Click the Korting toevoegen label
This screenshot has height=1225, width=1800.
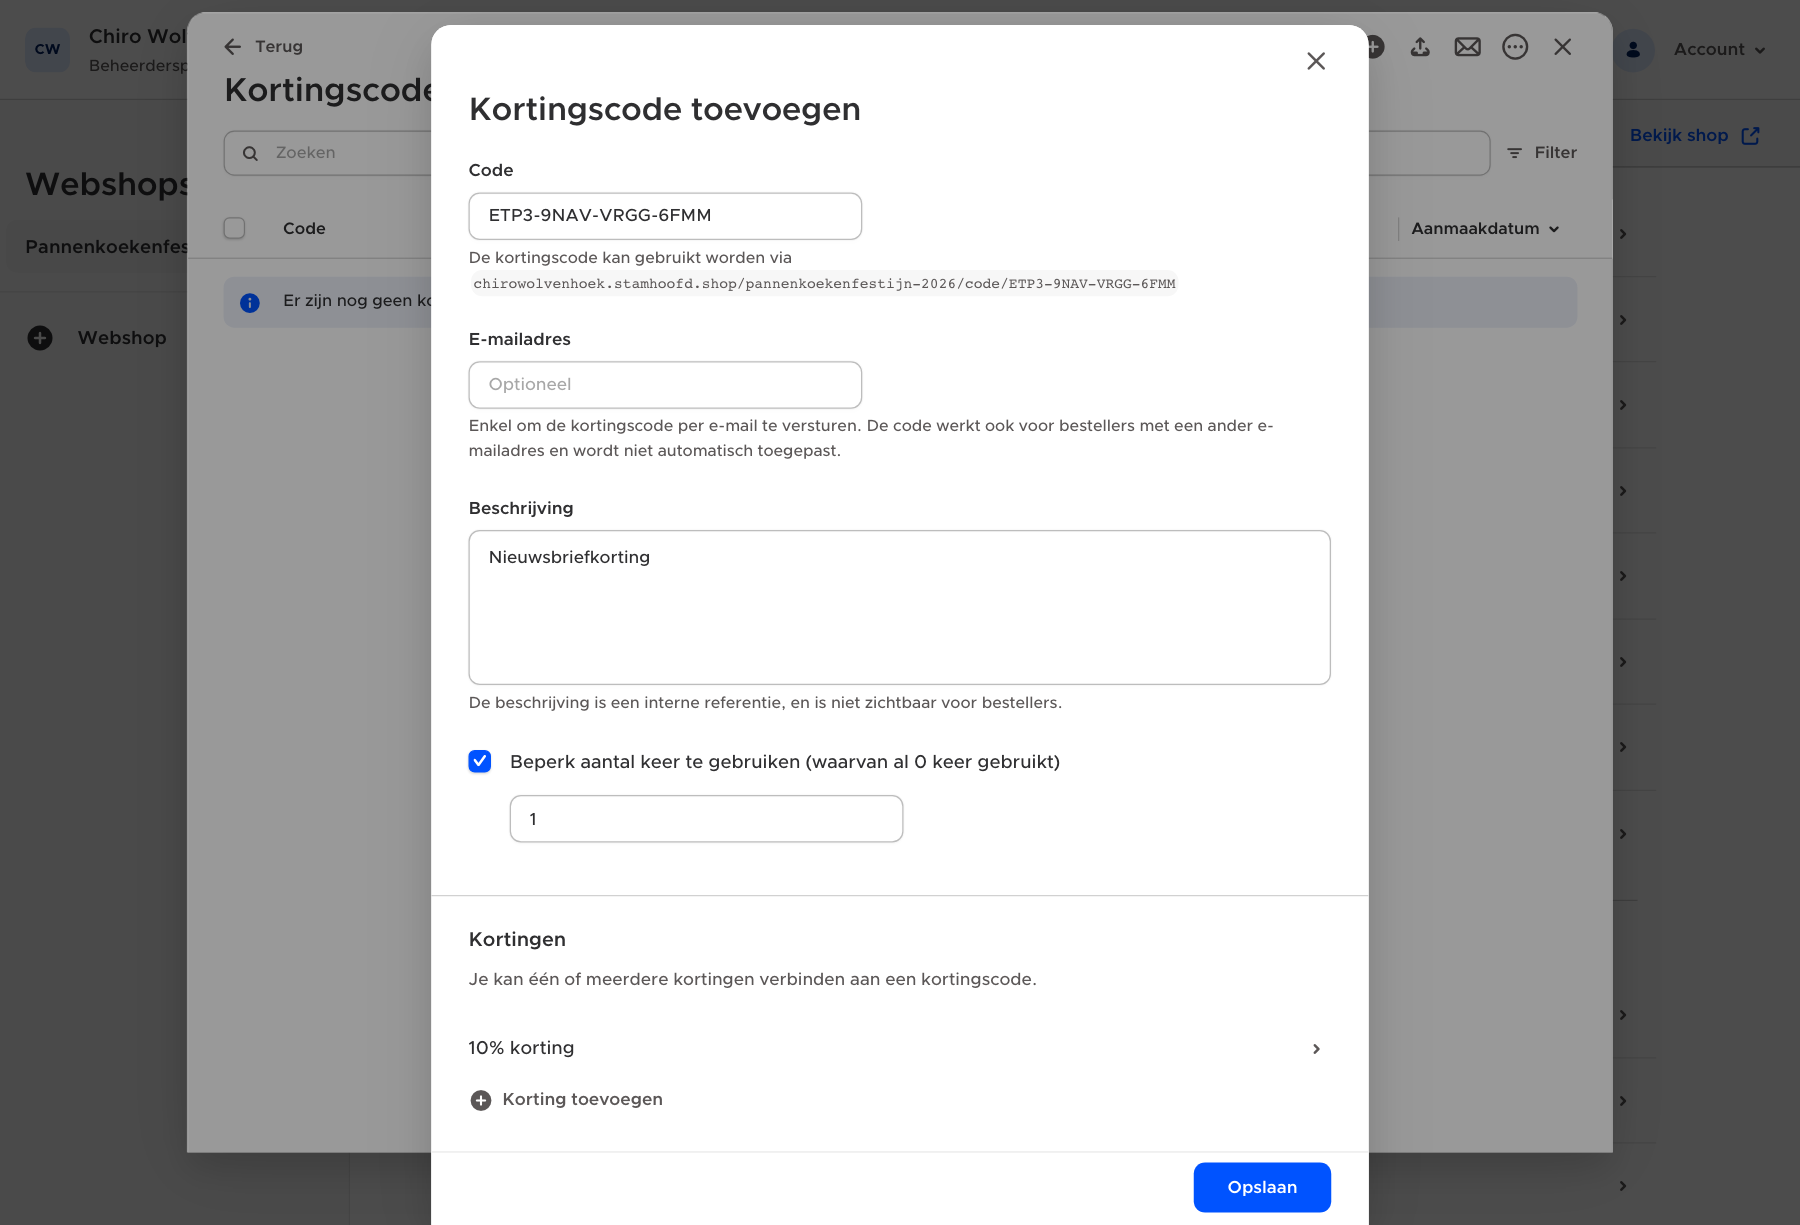(582, 1099)
